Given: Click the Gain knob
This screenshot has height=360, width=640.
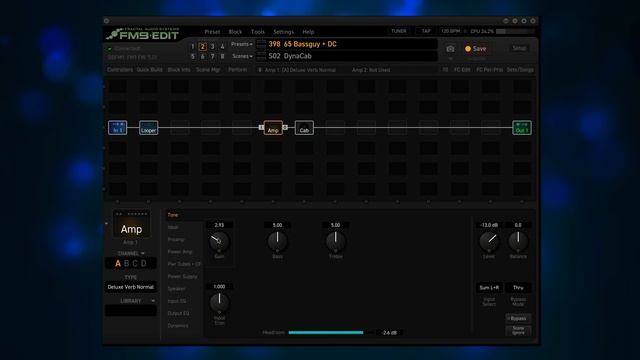Looking at the screenshot, I should pyautogui.click(x=219, y=242).
